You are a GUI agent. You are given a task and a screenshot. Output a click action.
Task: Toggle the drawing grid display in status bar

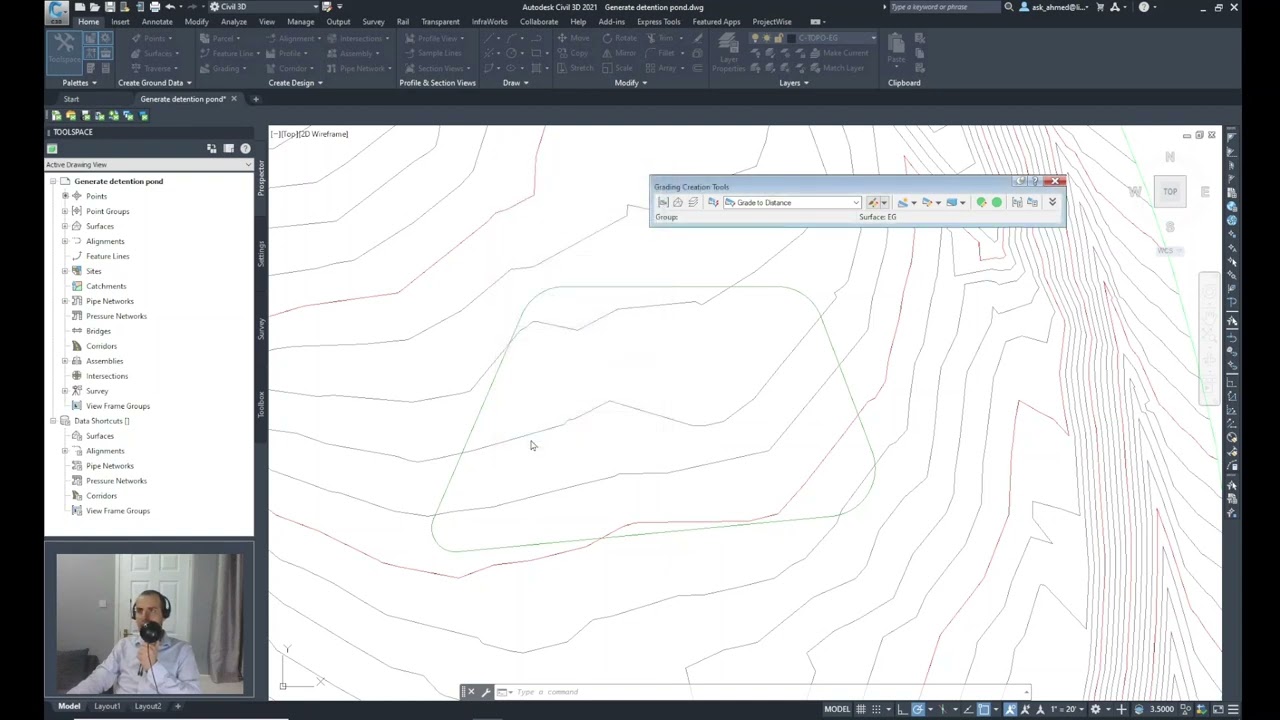[x=861, y=709]
